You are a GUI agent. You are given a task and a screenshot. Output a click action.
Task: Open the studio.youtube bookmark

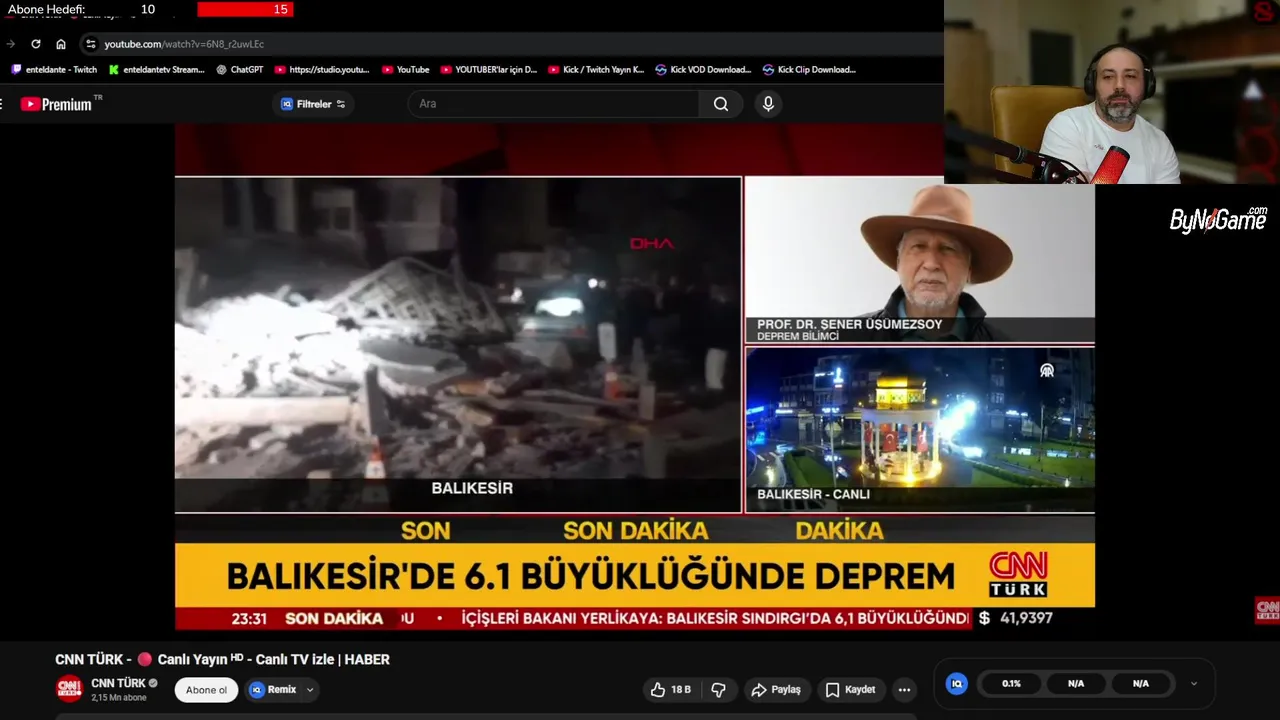tap(322, 70)
